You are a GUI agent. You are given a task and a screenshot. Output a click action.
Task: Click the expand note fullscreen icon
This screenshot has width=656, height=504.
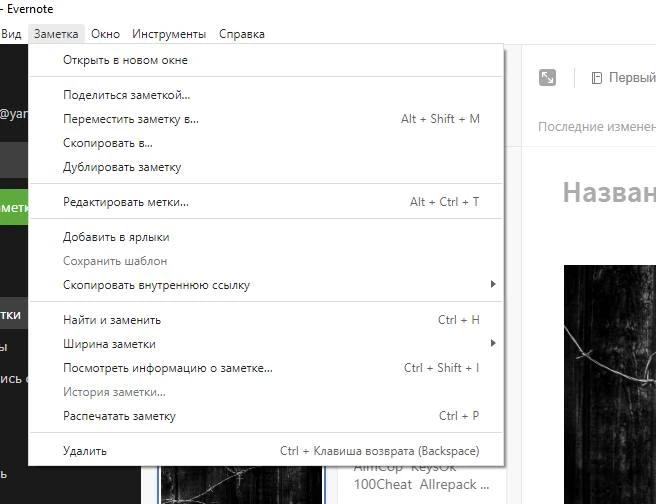click(547, 77)
